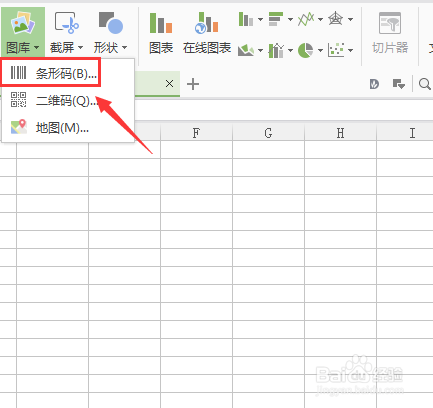Click the pie chart icon
This screenshot has height=408, width=433.
(x=306, y=50)
